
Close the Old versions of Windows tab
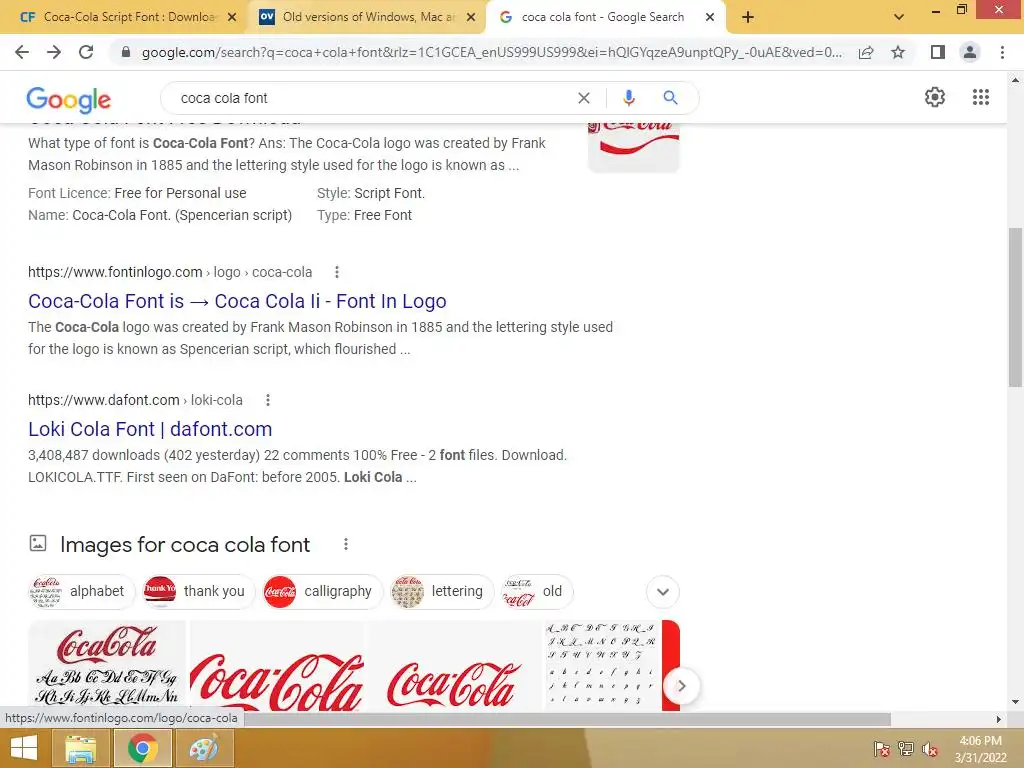coord(471,18)
